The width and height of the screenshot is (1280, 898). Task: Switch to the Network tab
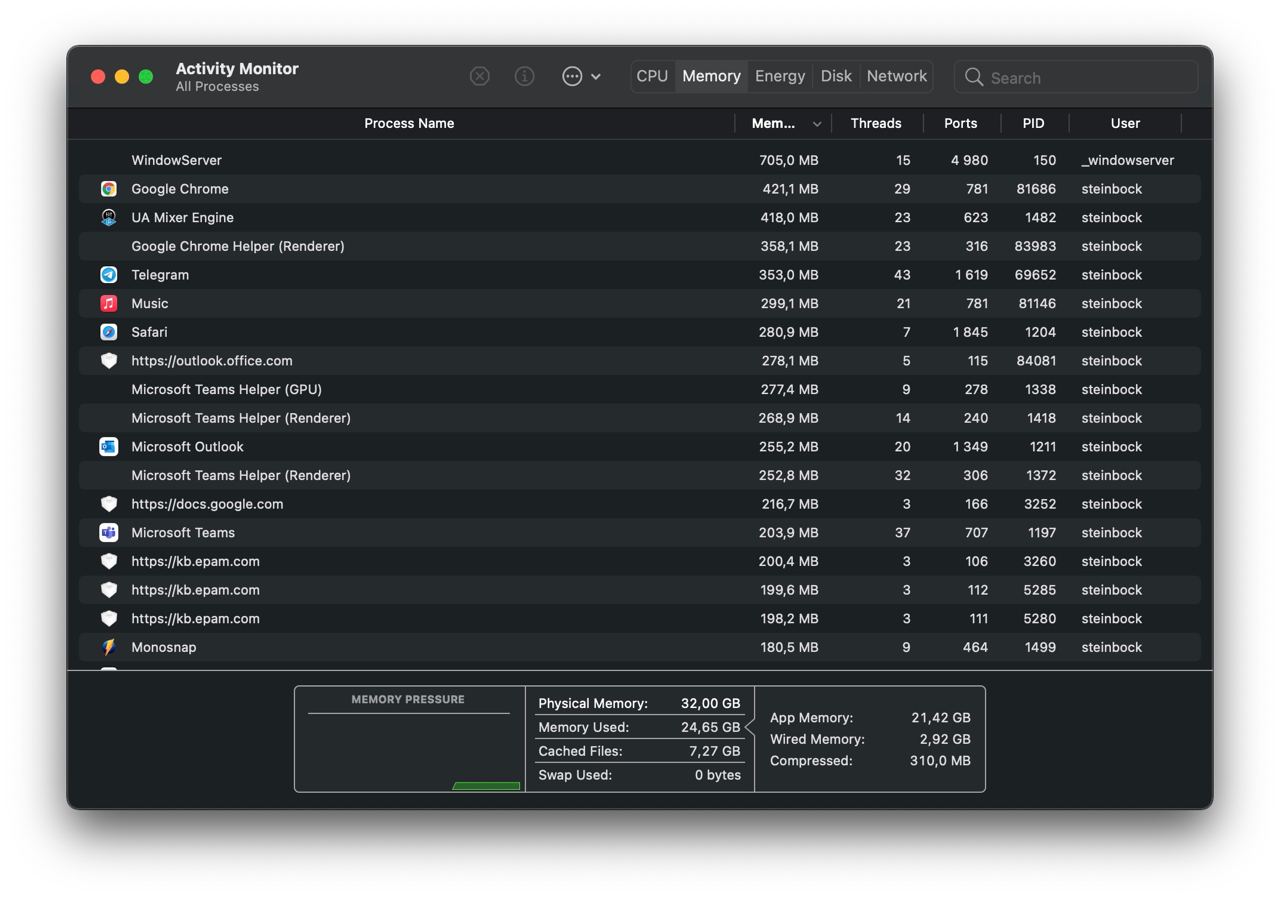[897, 76]
